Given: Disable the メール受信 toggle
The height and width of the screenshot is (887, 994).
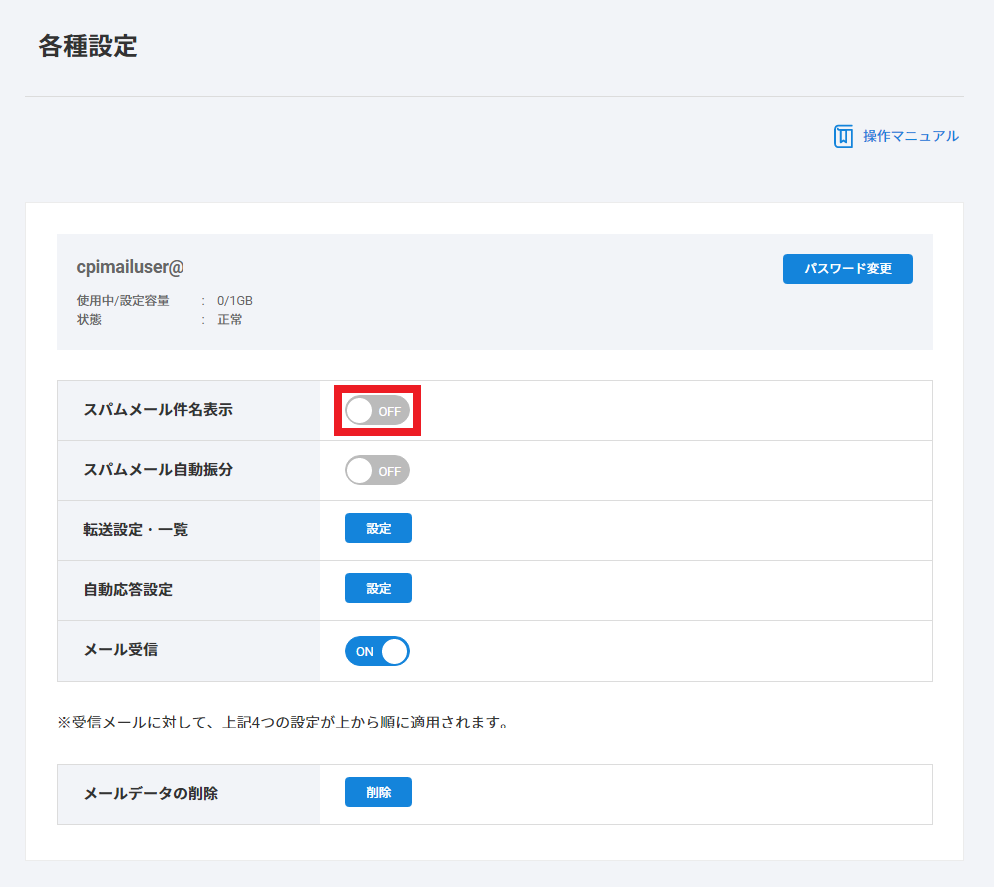Looking at the screenshot, I should (377, 651).
